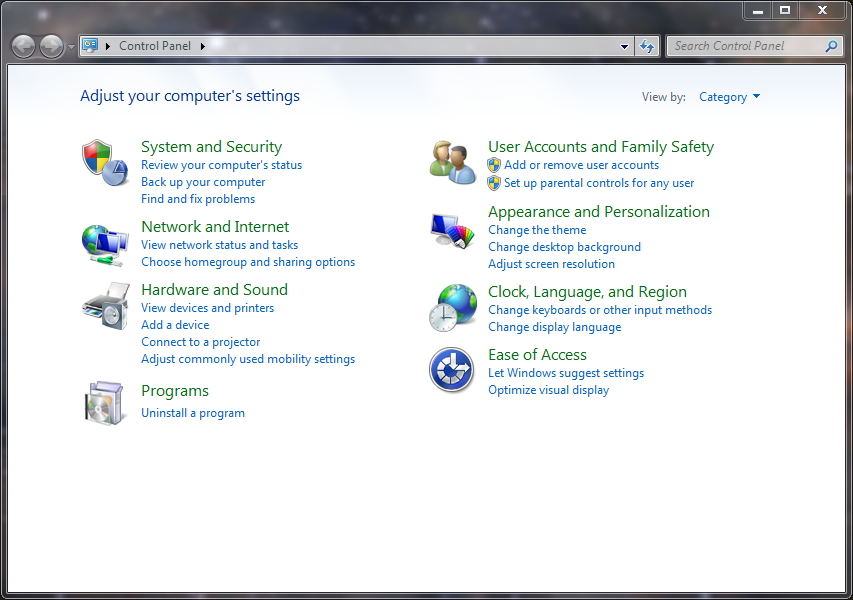
Task: Click Choose homegroup and sharing options
Action: (x=248, y=262)
